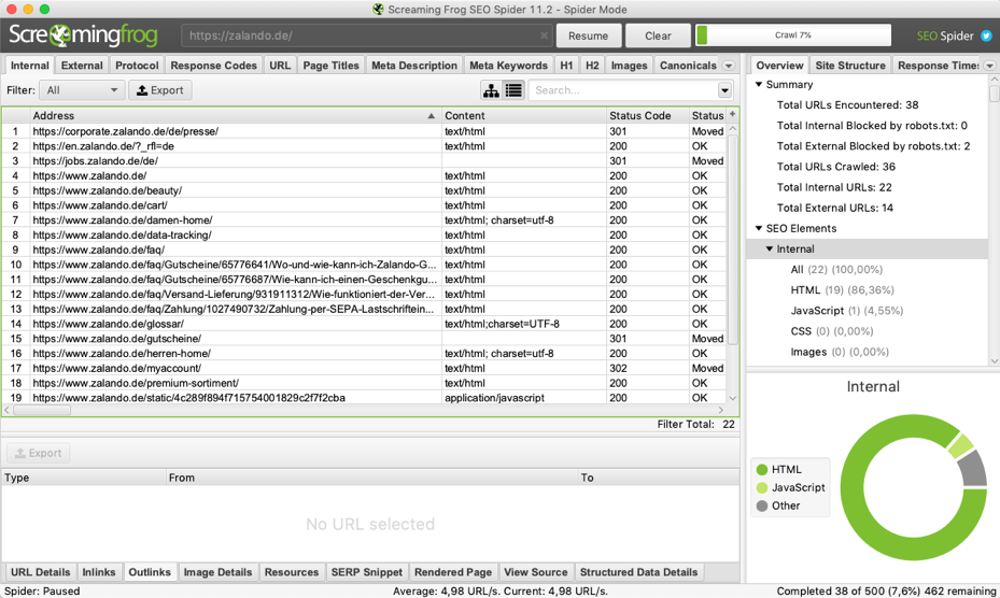
Task: Clear the URL field with the x icon
Action: [543, 36]
